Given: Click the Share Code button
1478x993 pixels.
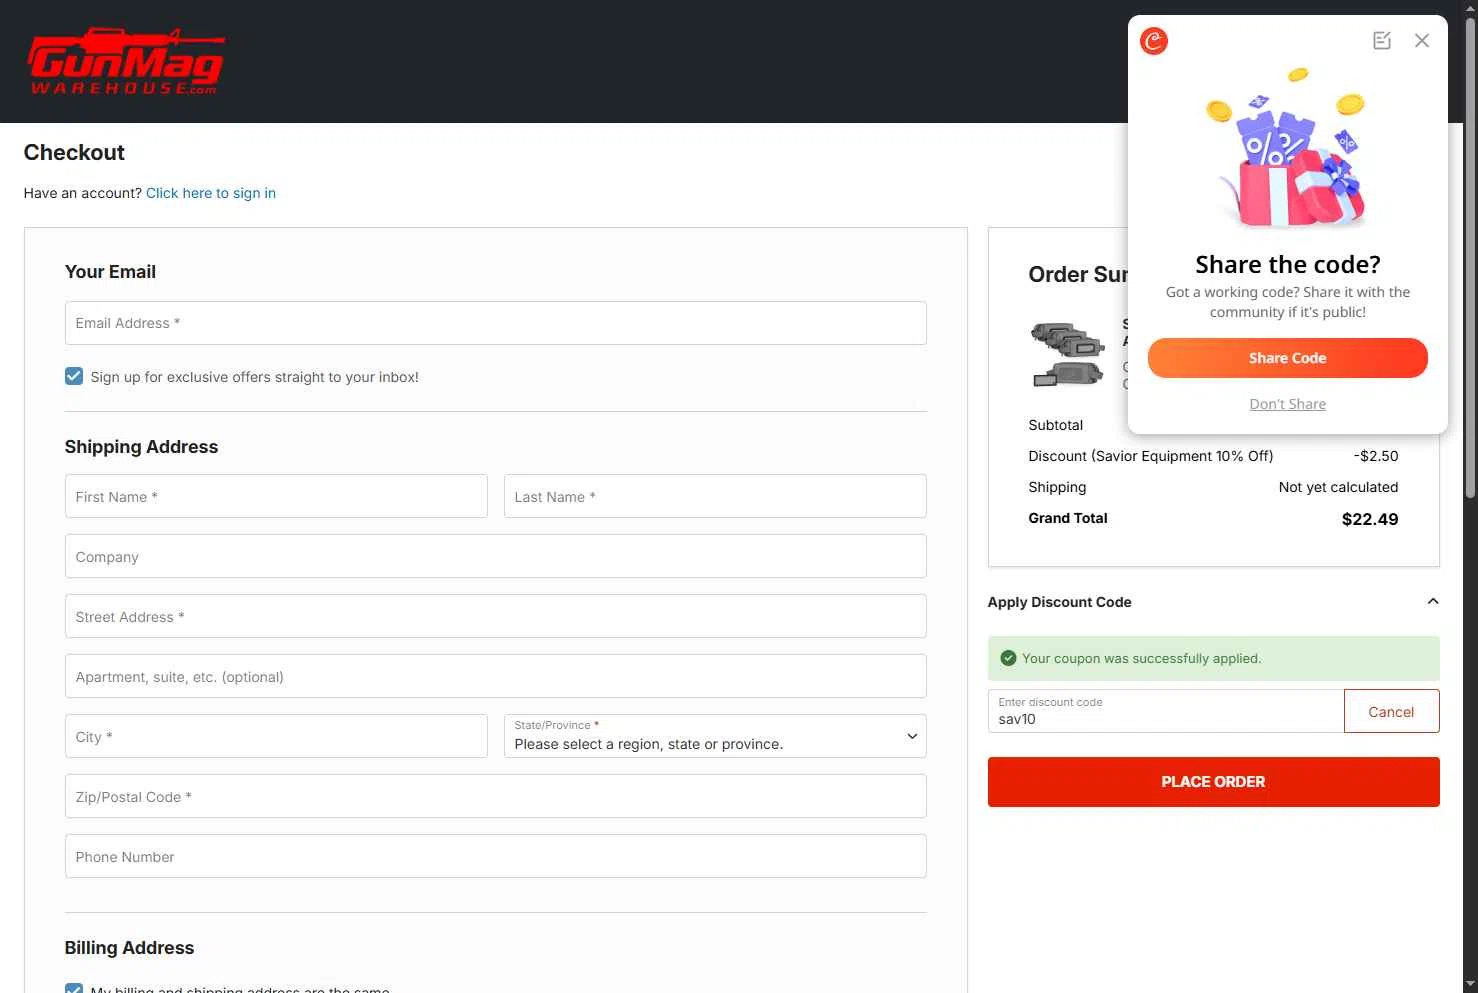Looking at the screenshot, I should [x=1287, y=358].
